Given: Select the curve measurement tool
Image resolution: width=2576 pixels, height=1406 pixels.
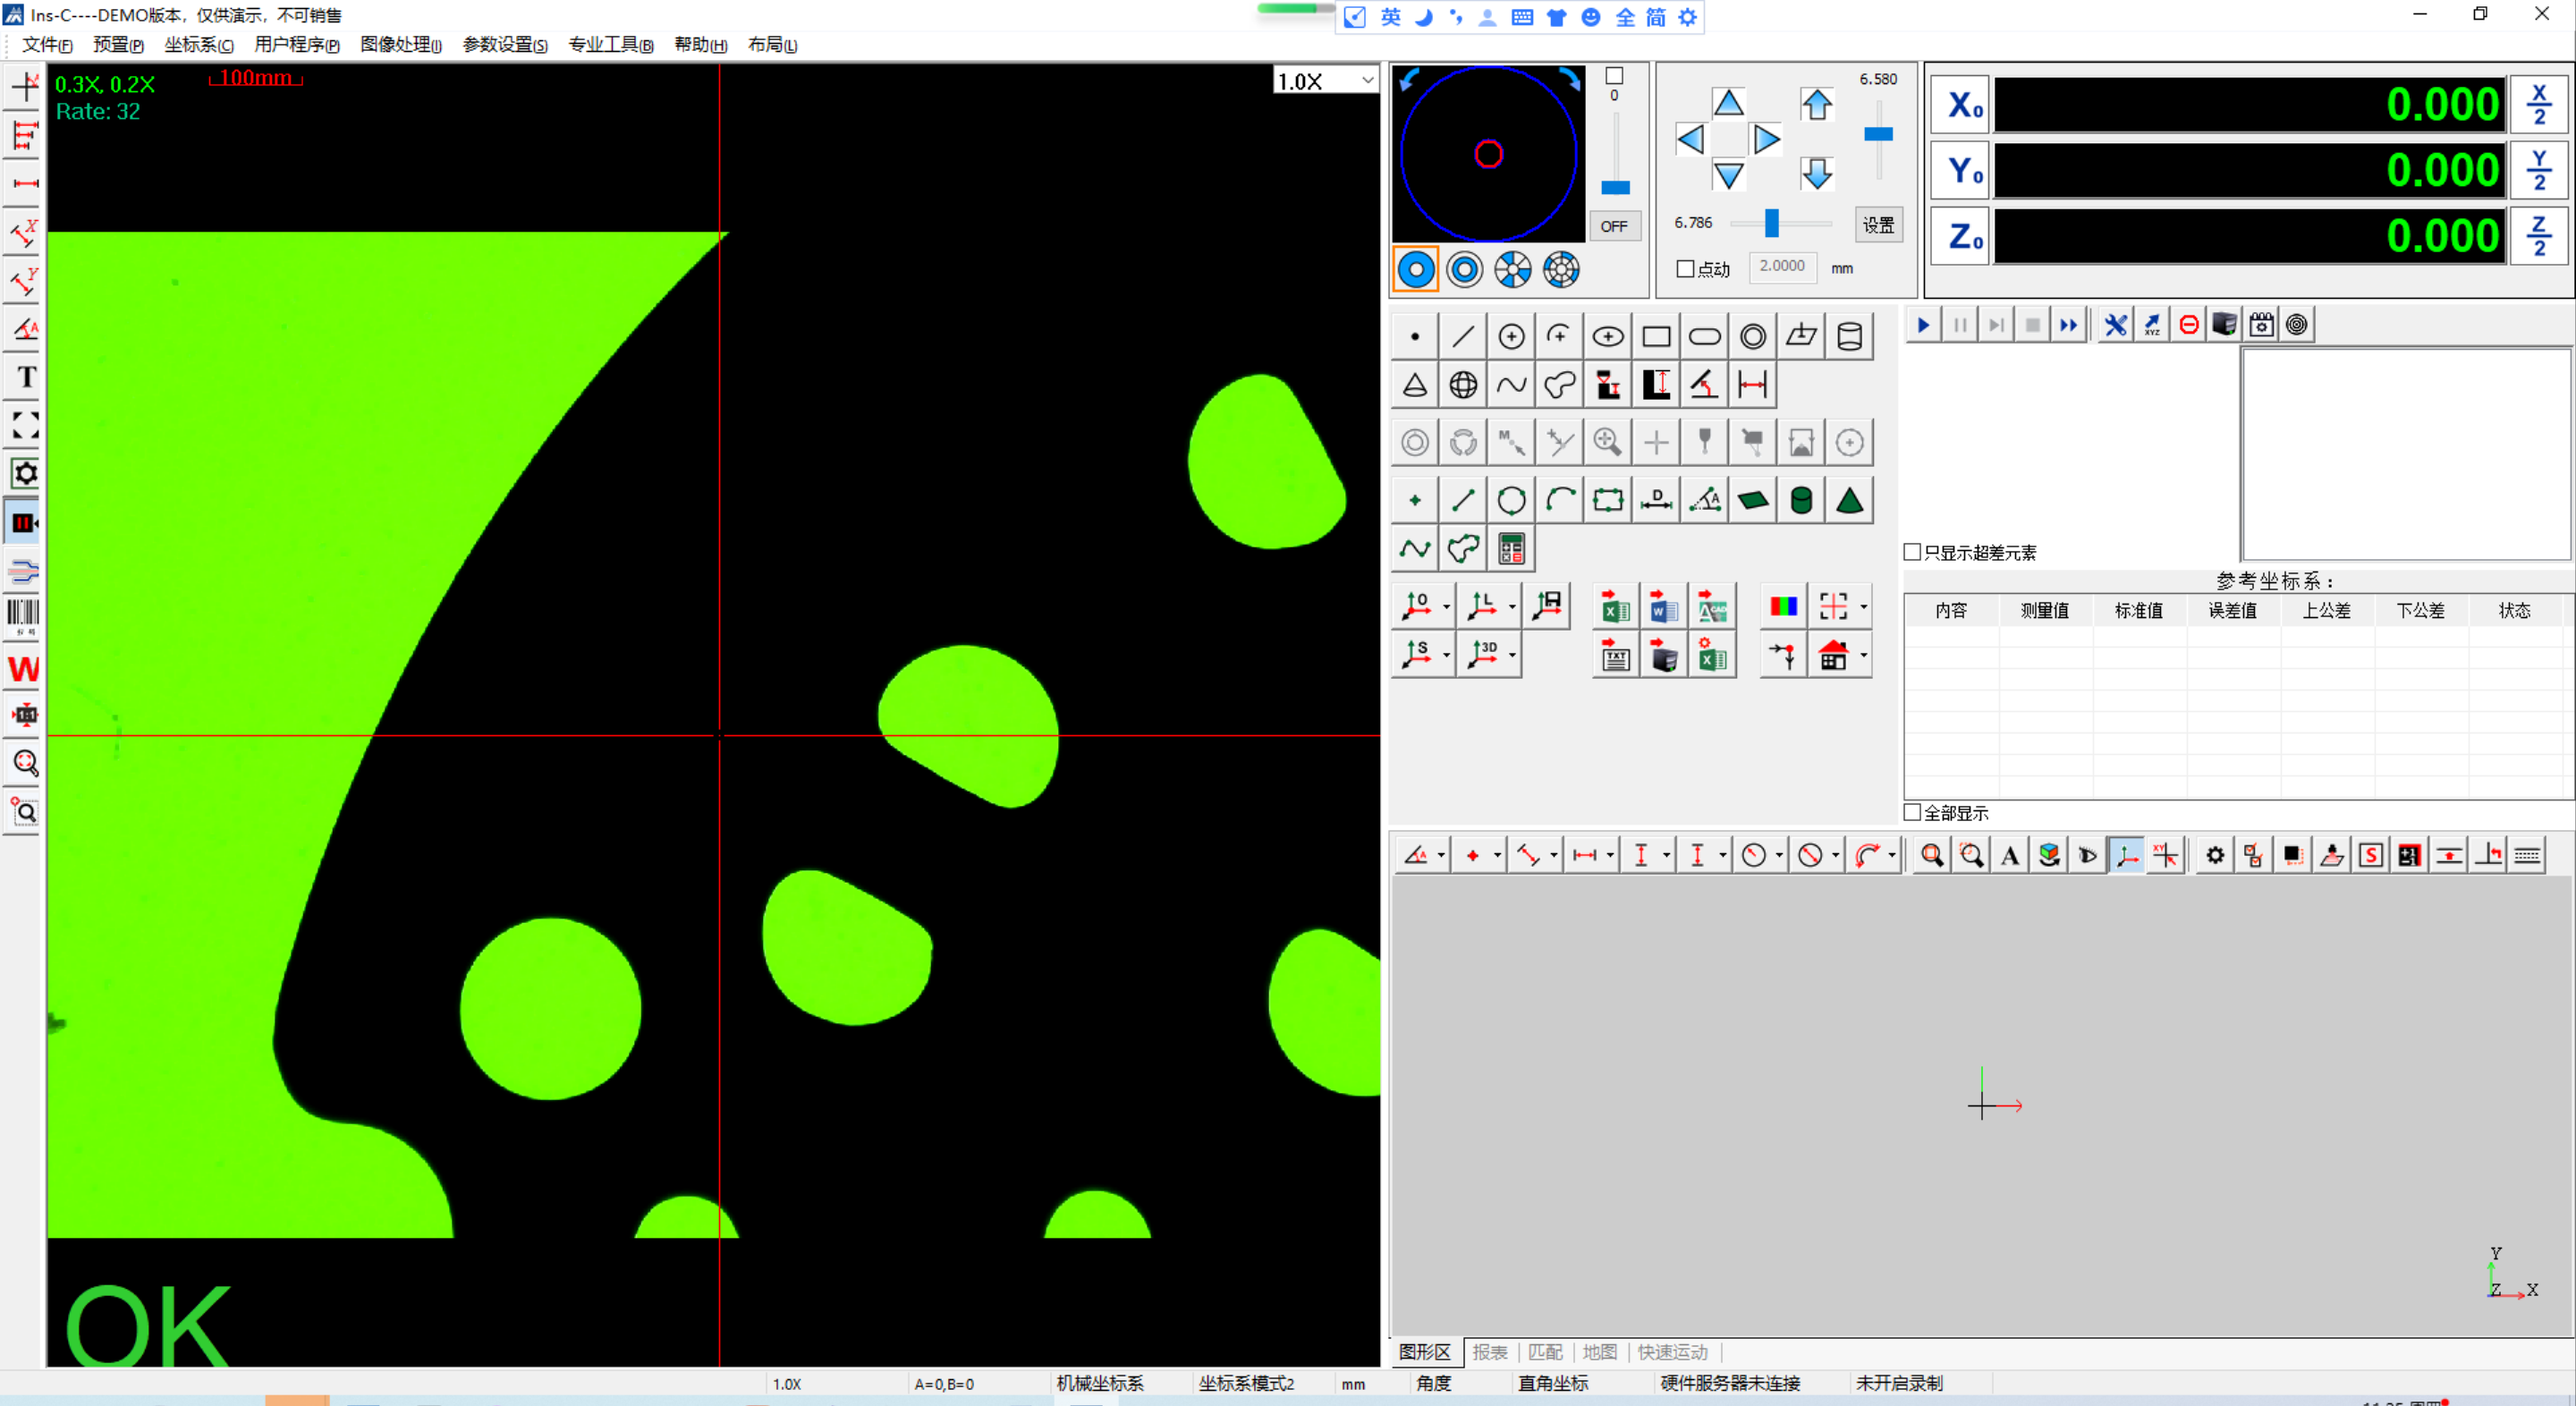Looking at the screenshot, I should (x=1511, y=385).
